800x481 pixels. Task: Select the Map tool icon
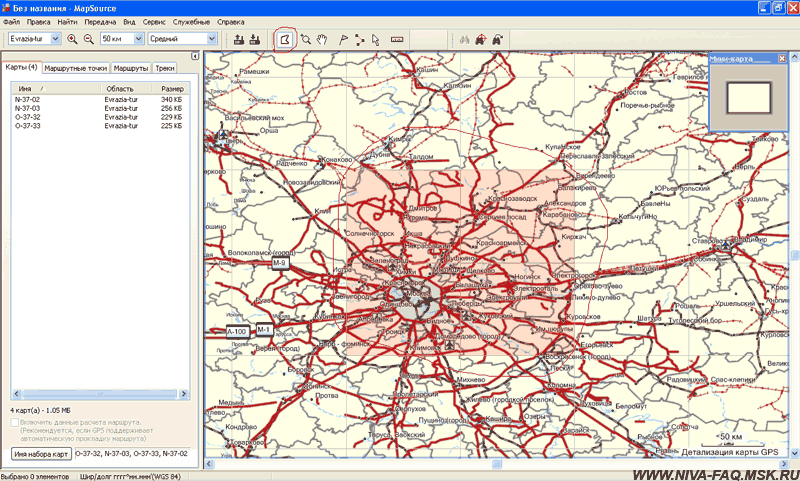pyautogui.click(x=285, y=39)
